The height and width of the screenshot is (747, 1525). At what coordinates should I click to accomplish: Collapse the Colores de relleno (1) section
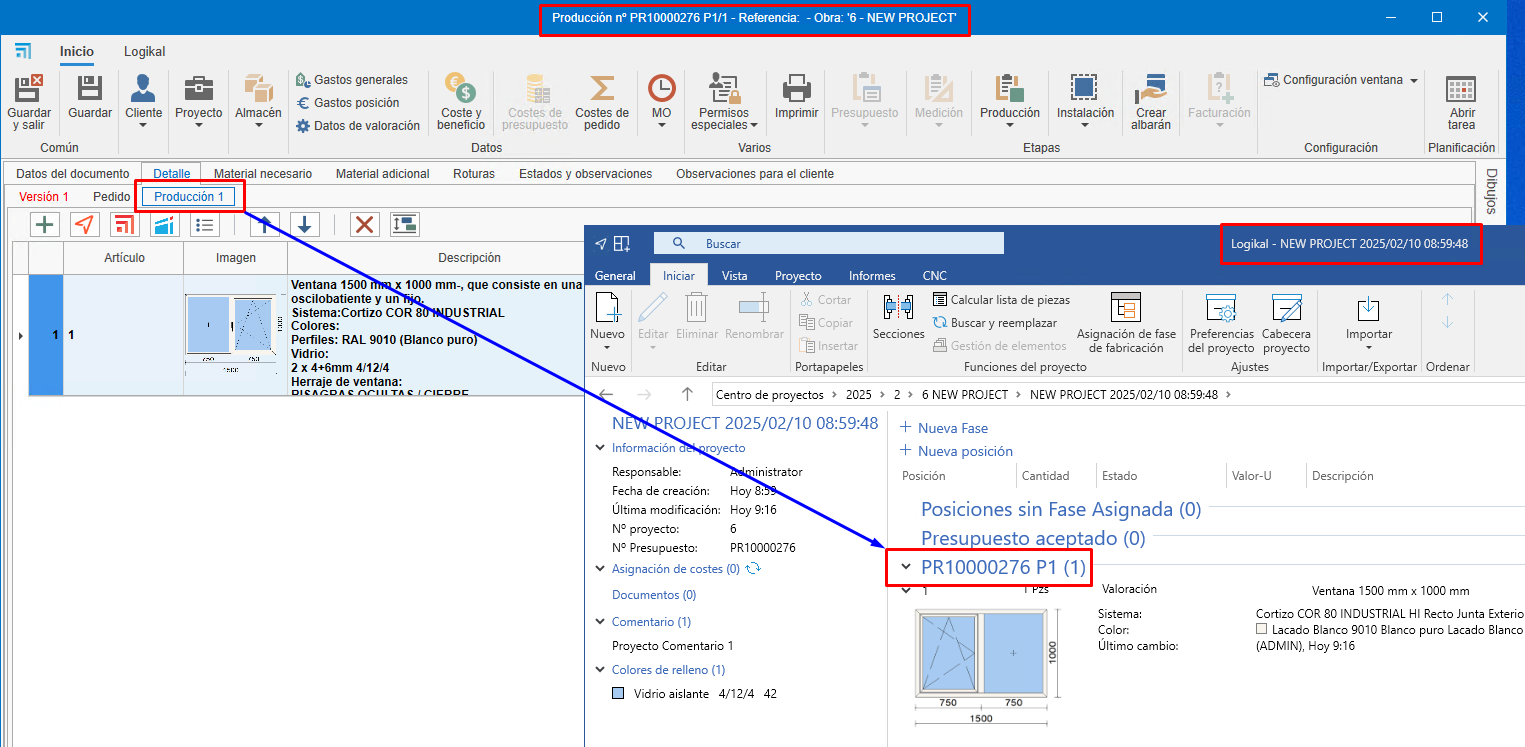tap(600, 670)
